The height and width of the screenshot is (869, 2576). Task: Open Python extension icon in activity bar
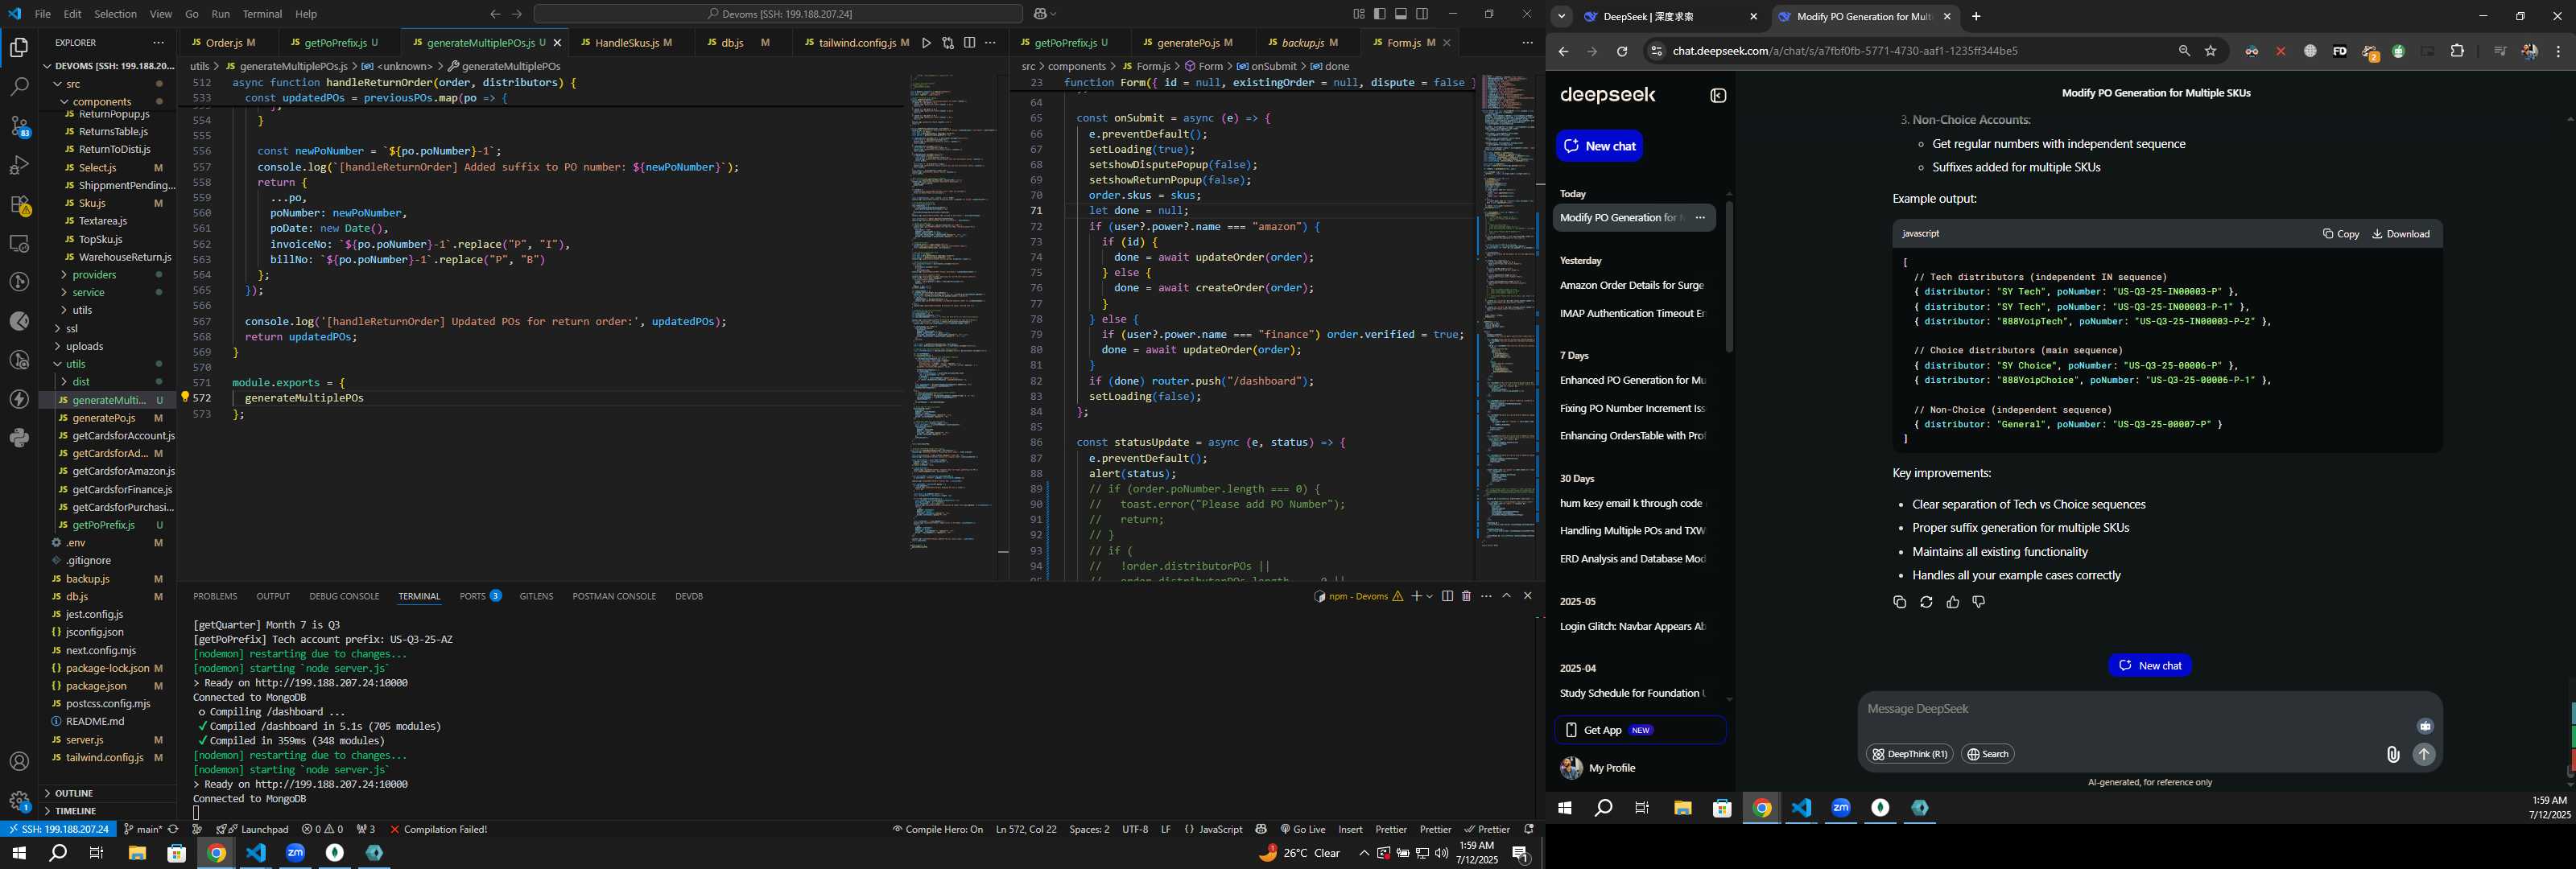pos(19,438)
